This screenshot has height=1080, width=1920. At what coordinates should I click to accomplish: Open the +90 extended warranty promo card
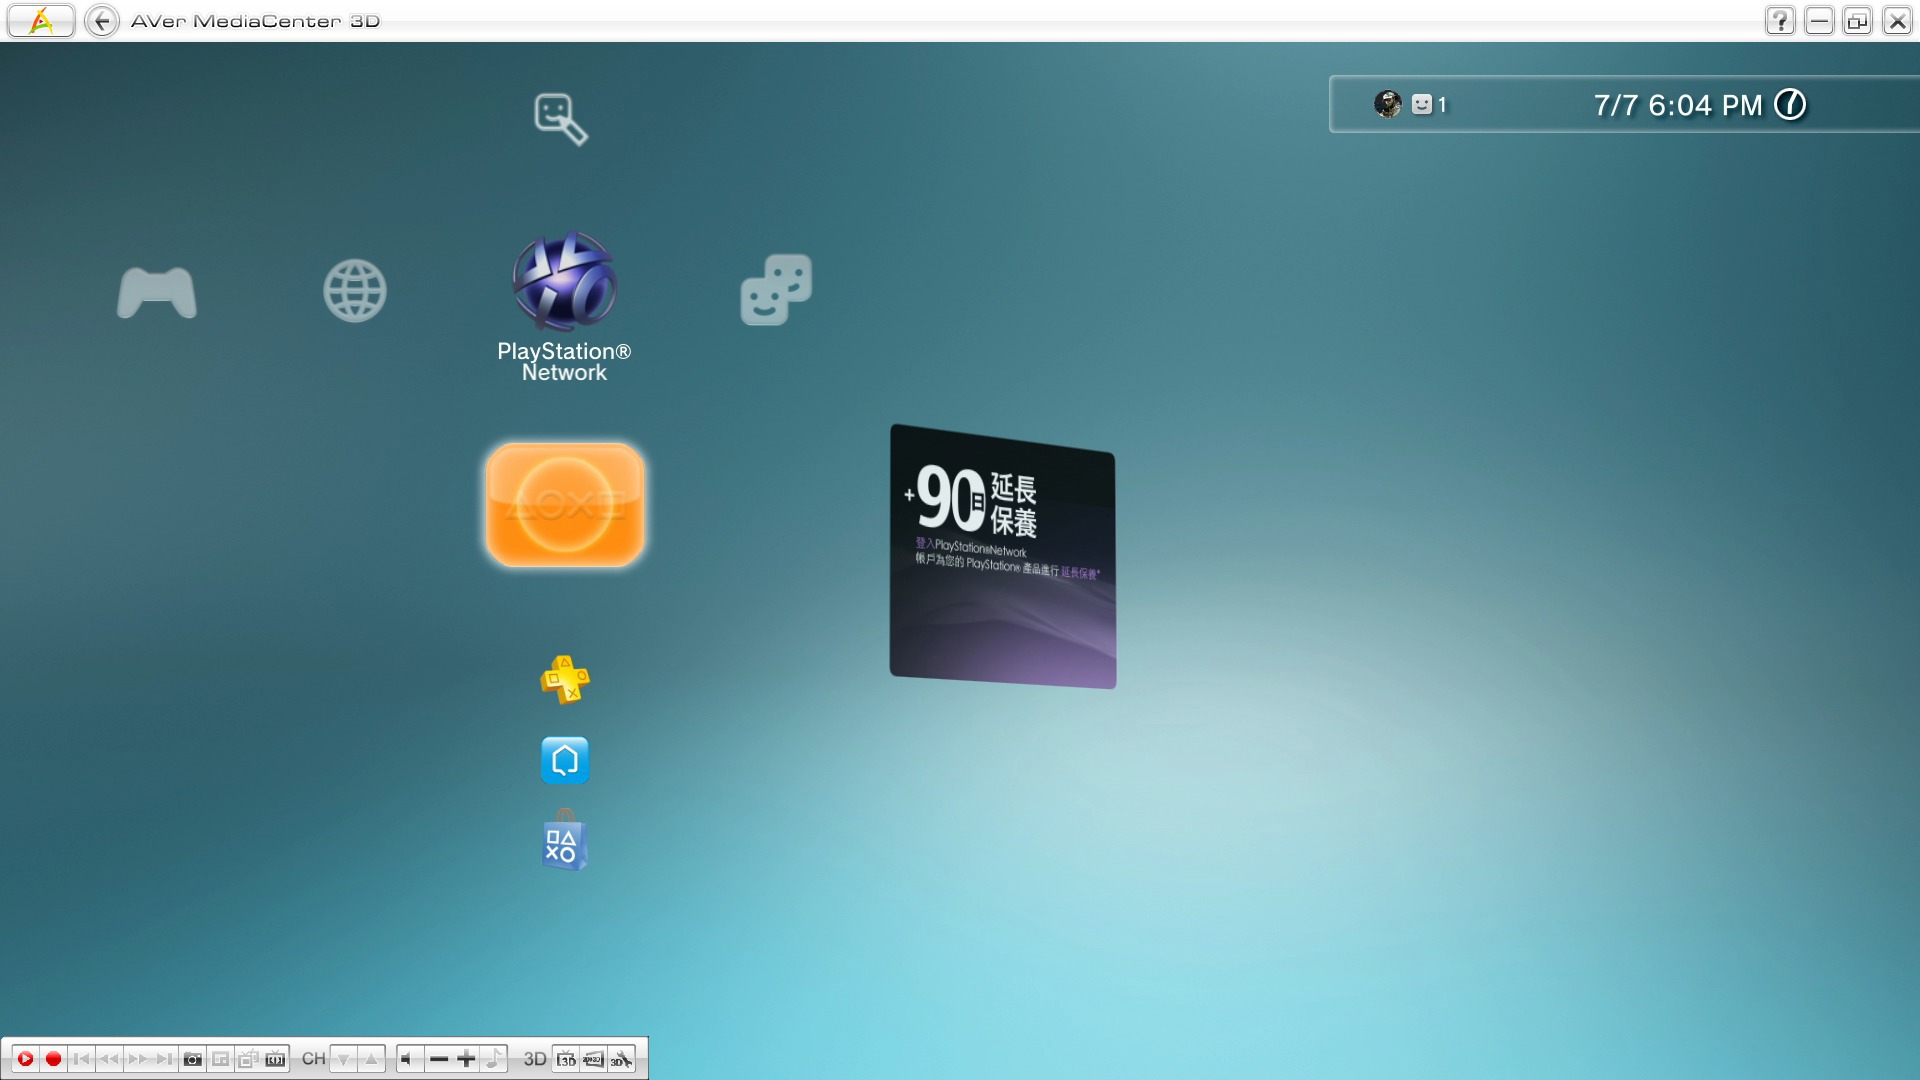coord(1003,556)
